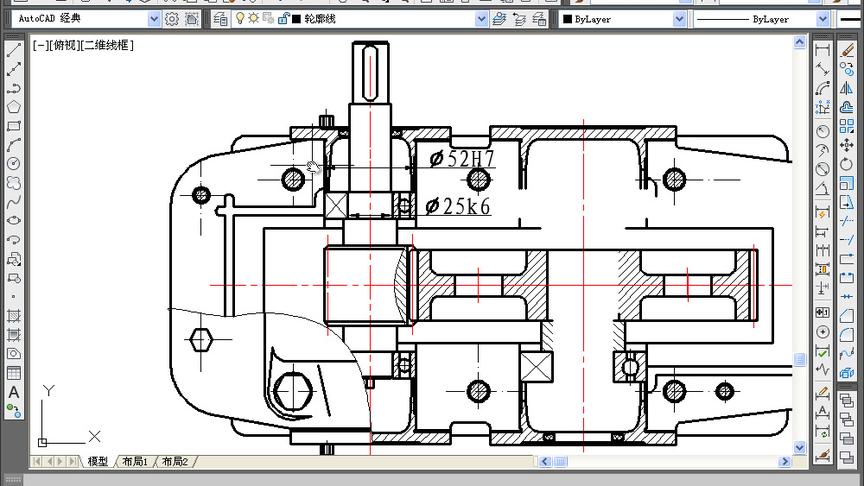Image resolution: width=864 pixels, height=486 pixels.
Task: Switch to the 模型 model tab
Action: [x=98, y=462]
